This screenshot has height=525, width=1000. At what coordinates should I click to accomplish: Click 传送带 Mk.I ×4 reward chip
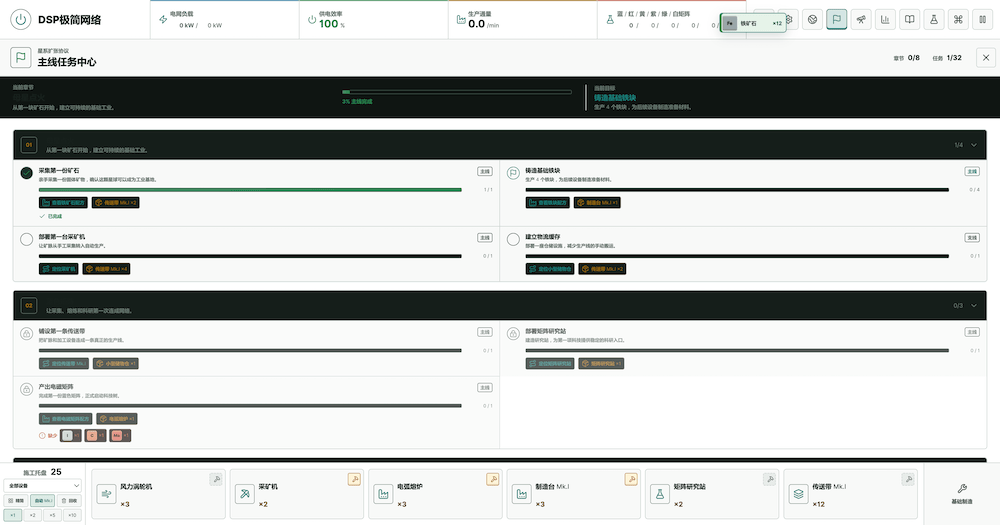coord(107,269)
